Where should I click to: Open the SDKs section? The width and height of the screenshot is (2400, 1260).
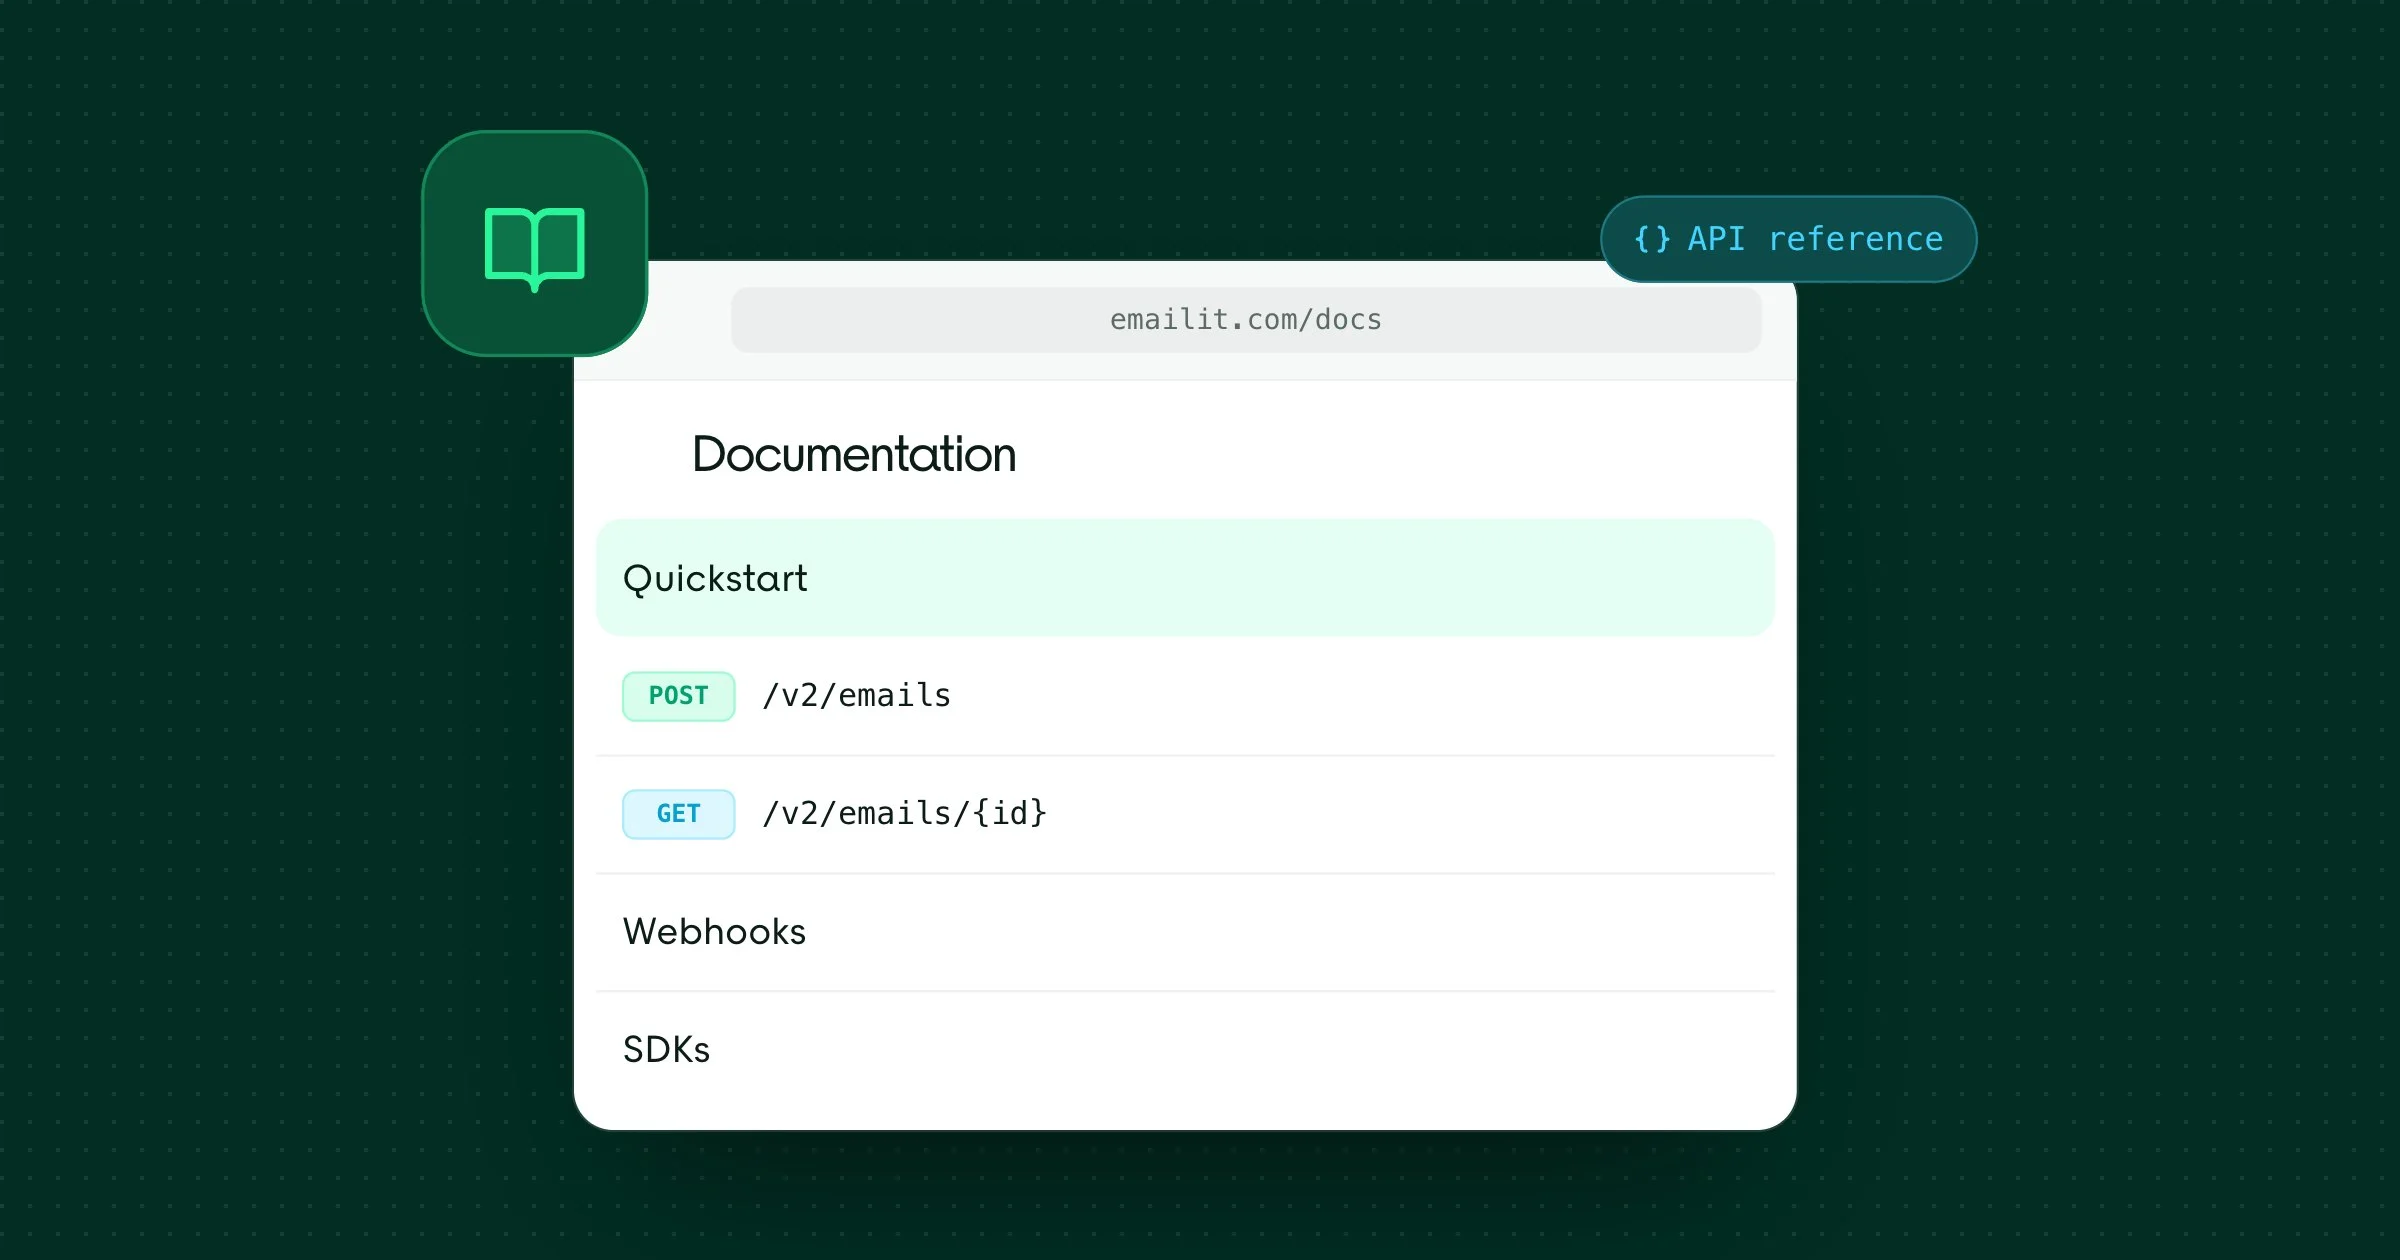click(x=1185, y=1050)
